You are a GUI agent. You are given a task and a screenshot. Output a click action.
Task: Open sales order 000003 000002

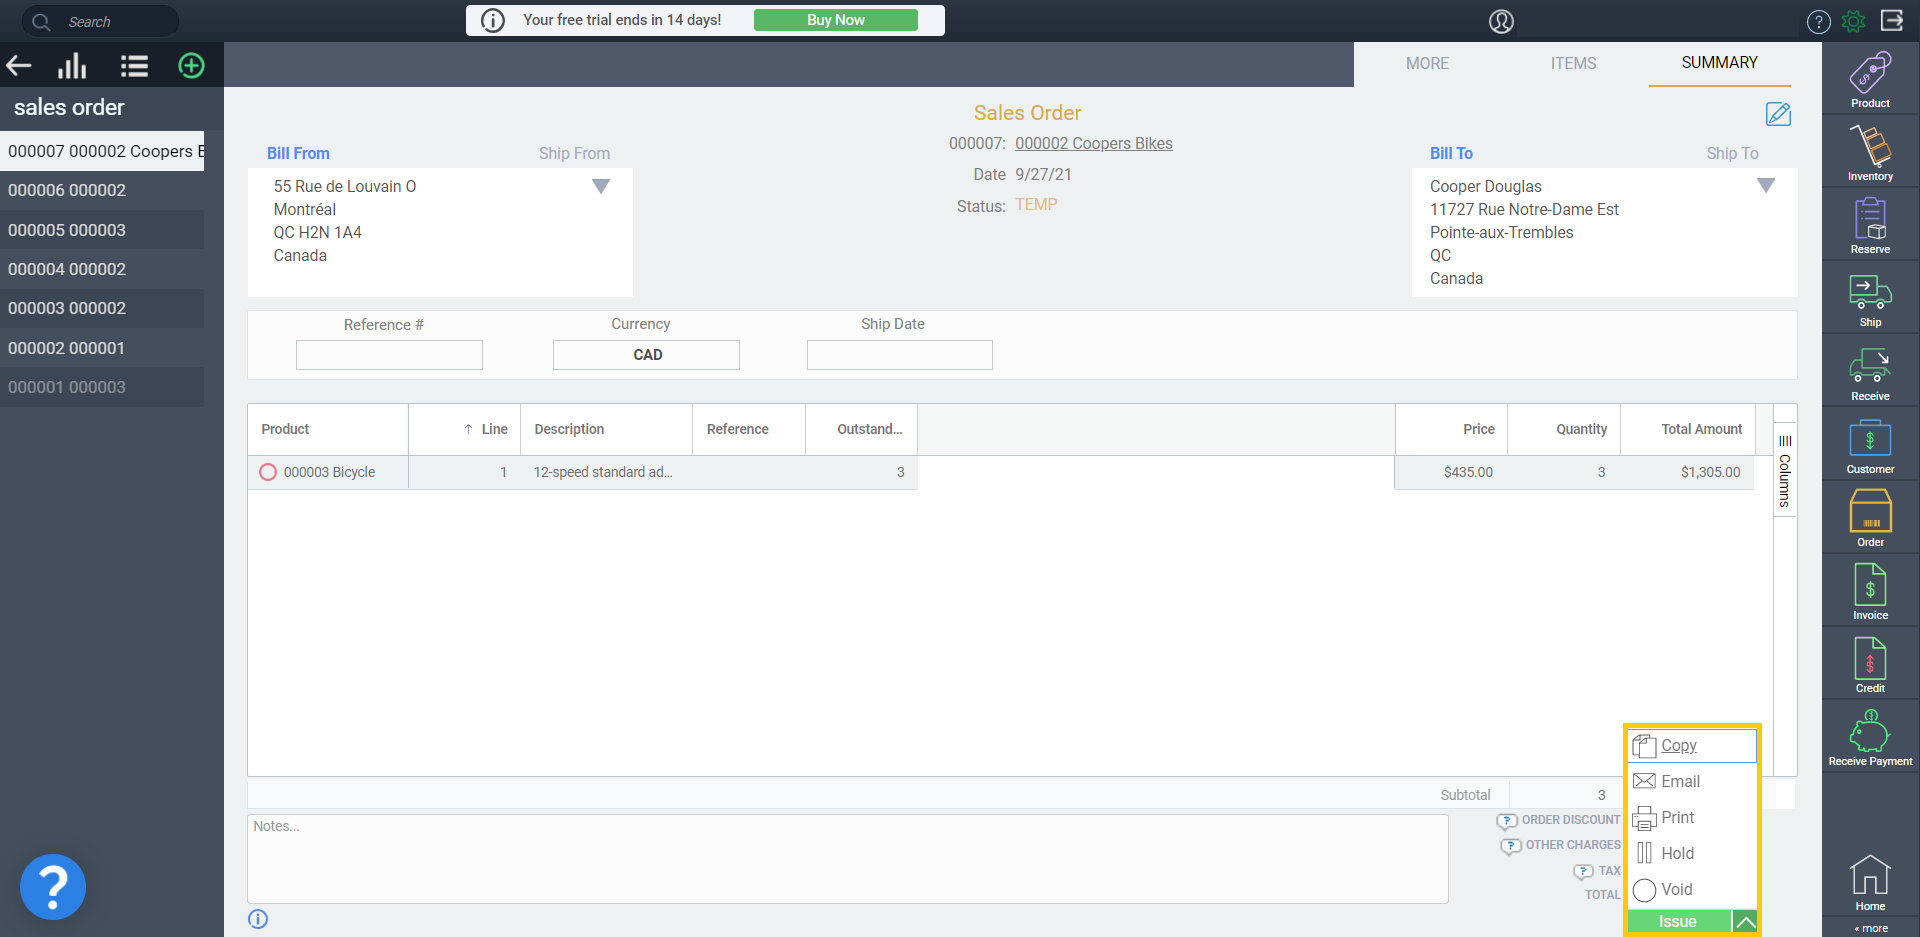point(102,308)
